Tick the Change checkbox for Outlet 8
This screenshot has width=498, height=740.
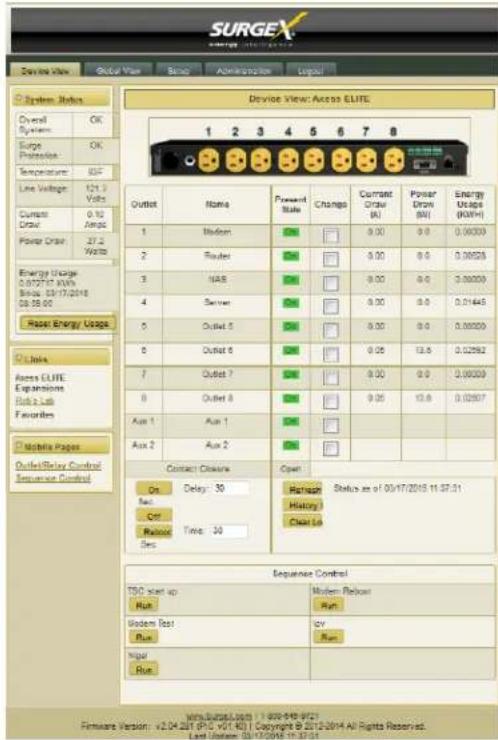click(331, 402)
